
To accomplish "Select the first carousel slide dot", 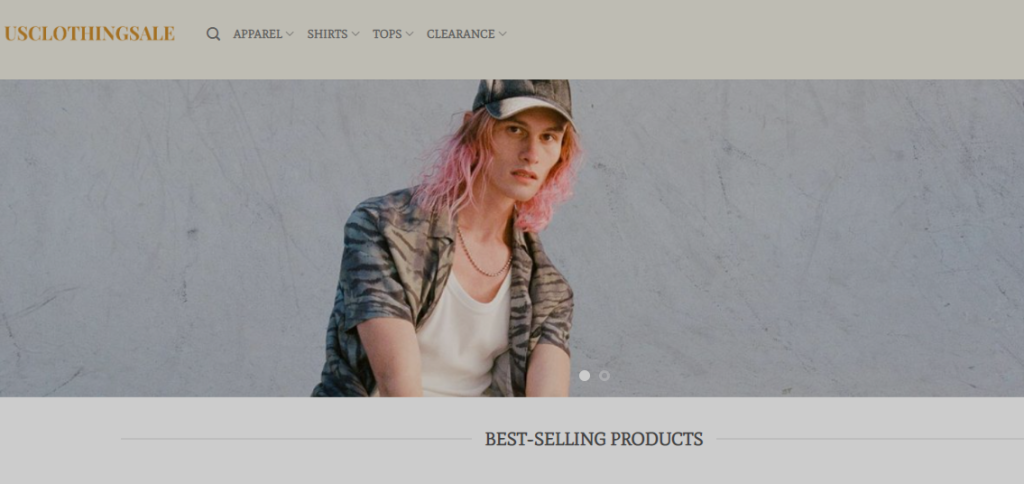I will point(584,376).
